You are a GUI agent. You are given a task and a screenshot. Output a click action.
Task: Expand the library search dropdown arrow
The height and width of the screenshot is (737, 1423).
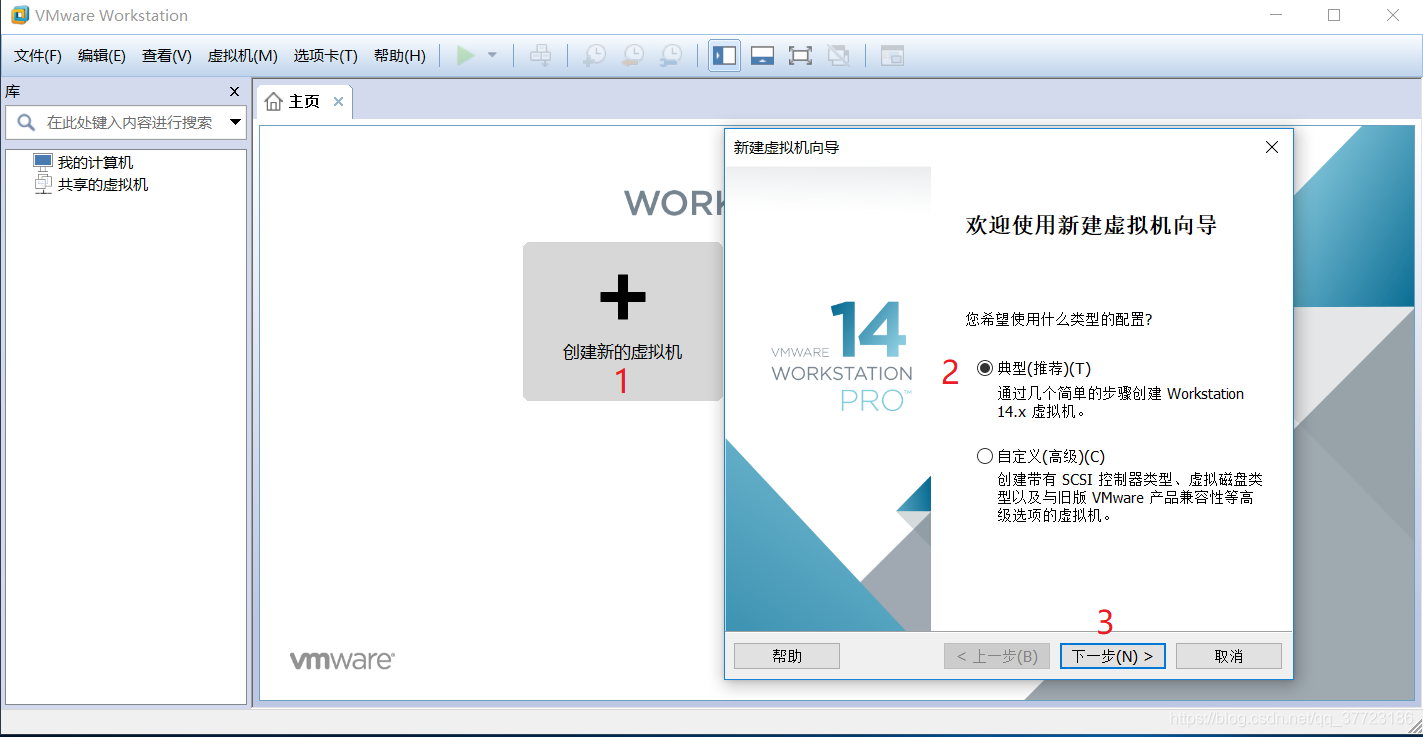point(236,122)
